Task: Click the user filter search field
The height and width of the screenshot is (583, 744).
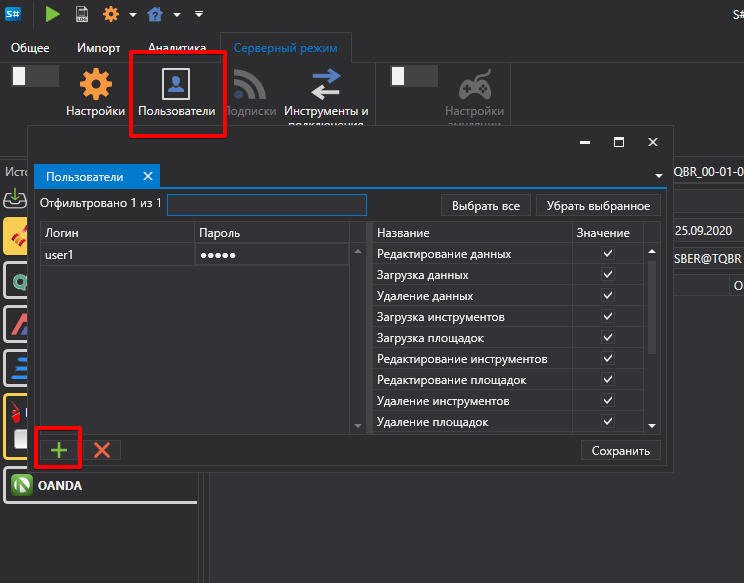Action: [x=267, y=205]
